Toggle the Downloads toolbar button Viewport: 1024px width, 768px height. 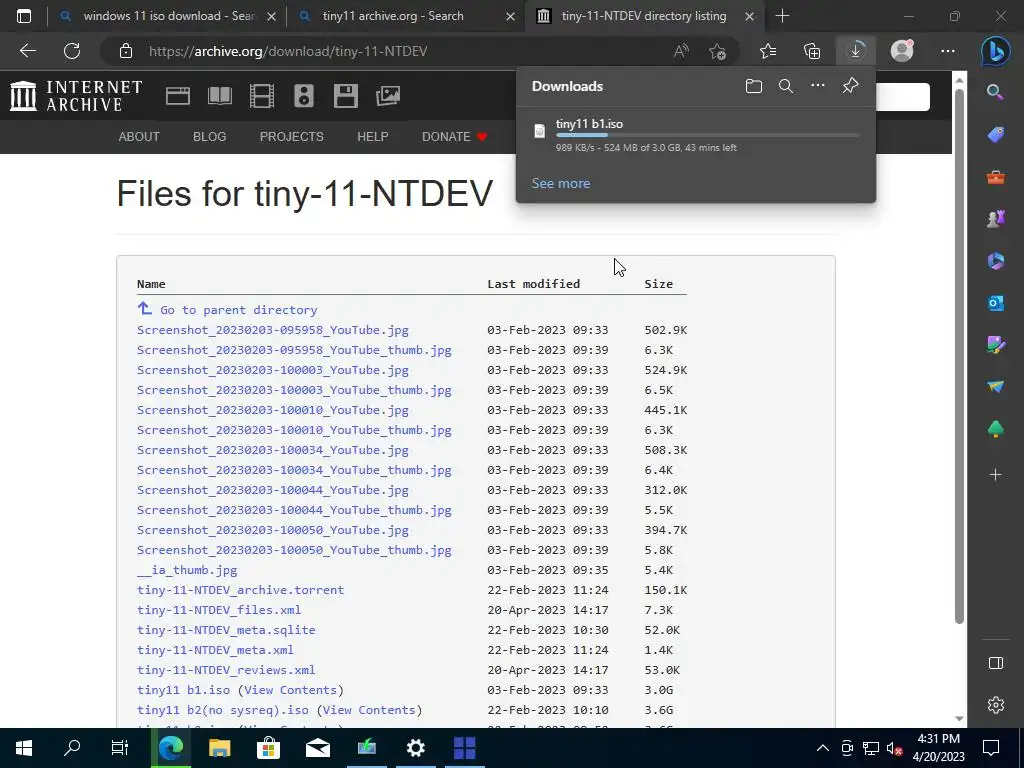point(856,51)
